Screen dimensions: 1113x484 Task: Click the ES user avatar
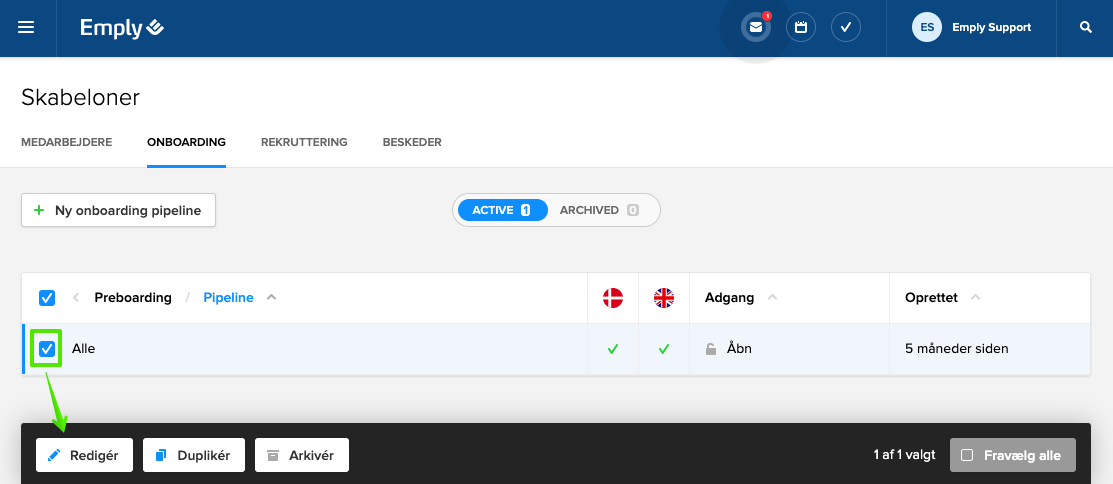click(x=927, y=28)
